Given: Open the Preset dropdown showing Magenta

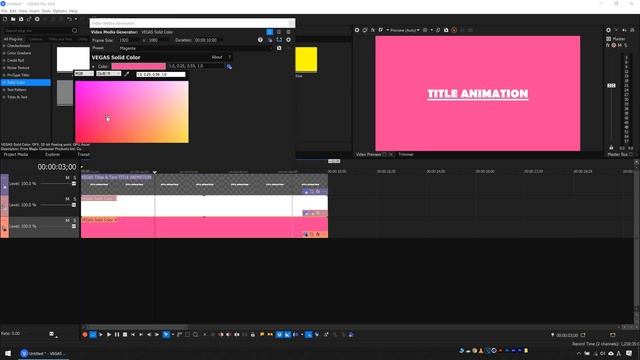Looking at the screenshot, I should (x=195, y=48).
